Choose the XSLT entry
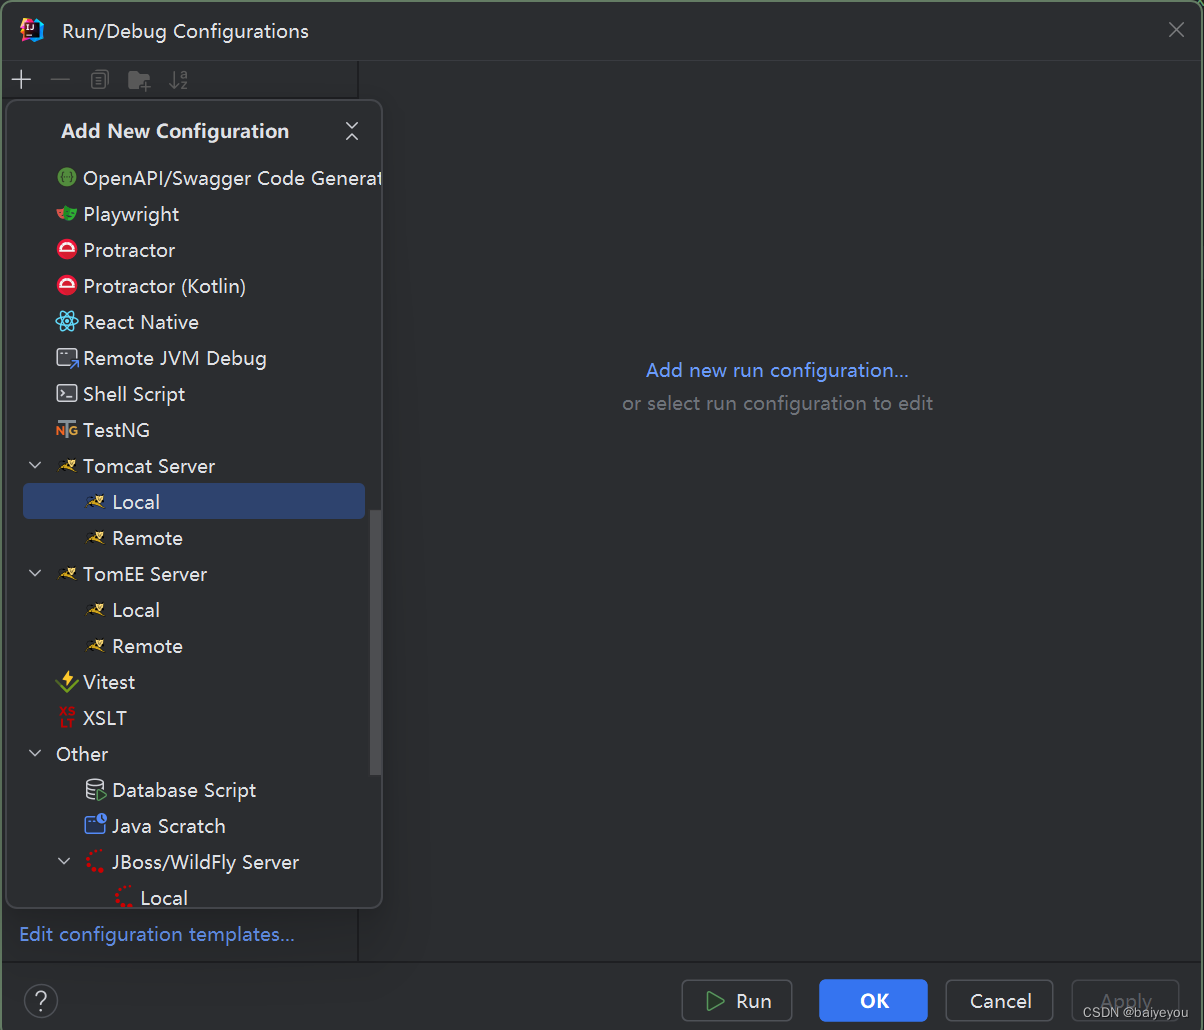This screenshot has width=1204, height=1030. (194, 718)
